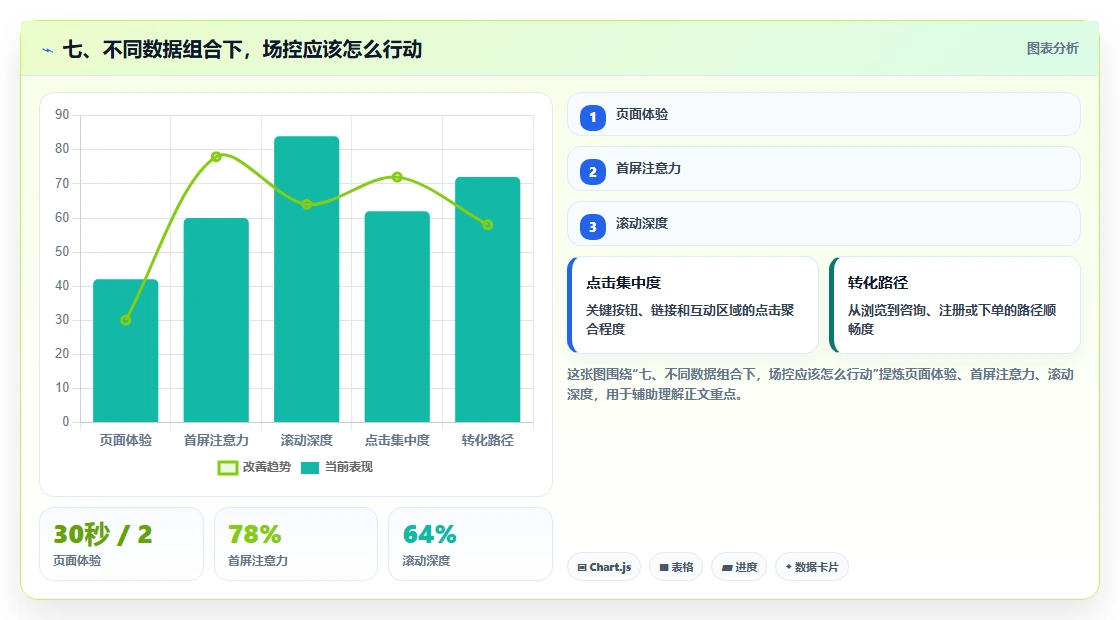The image size is (1120, 620).
Task: Click the y-axis value 90
Action: 62,115
